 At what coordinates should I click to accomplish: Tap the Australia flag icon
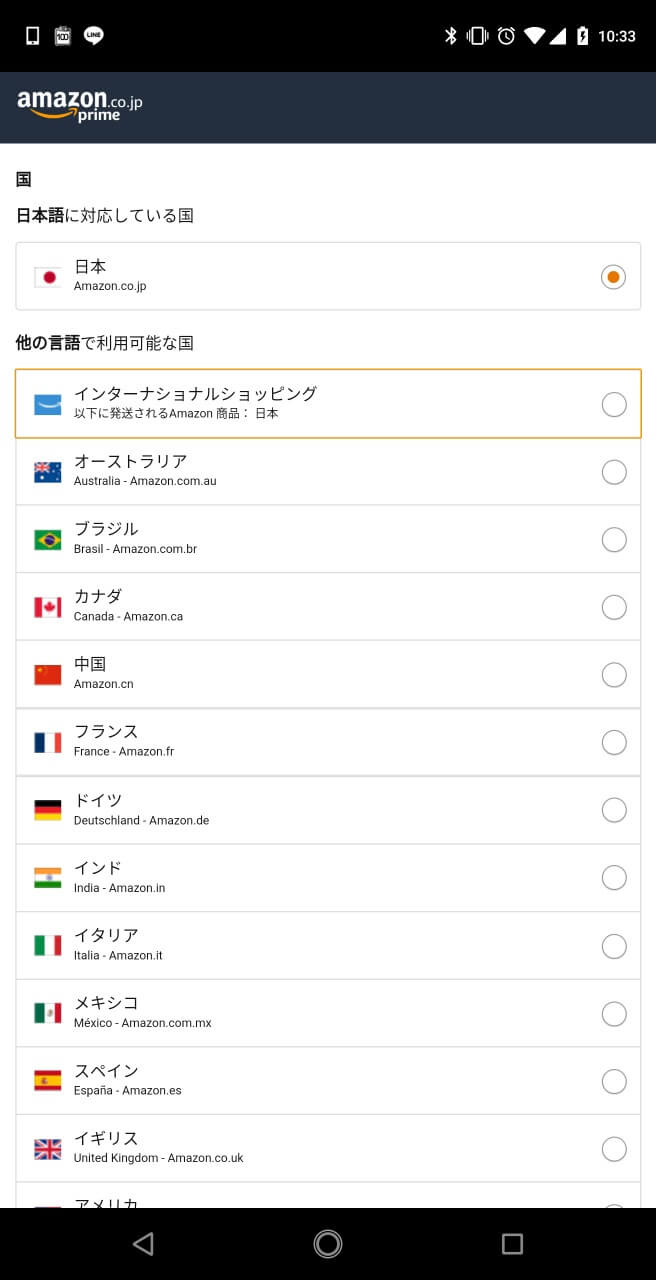pyautogui.click(x=47, y=472)
